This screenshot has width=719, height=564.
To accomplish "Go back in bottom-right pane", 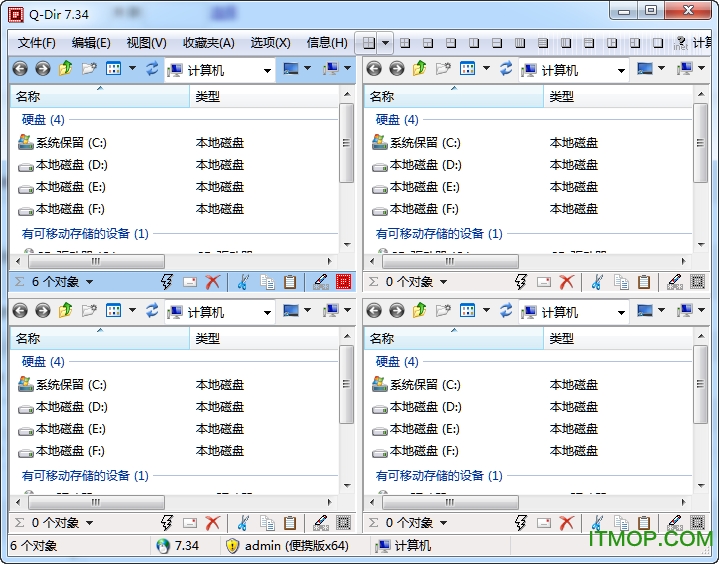I will click(x=374, y=311).
